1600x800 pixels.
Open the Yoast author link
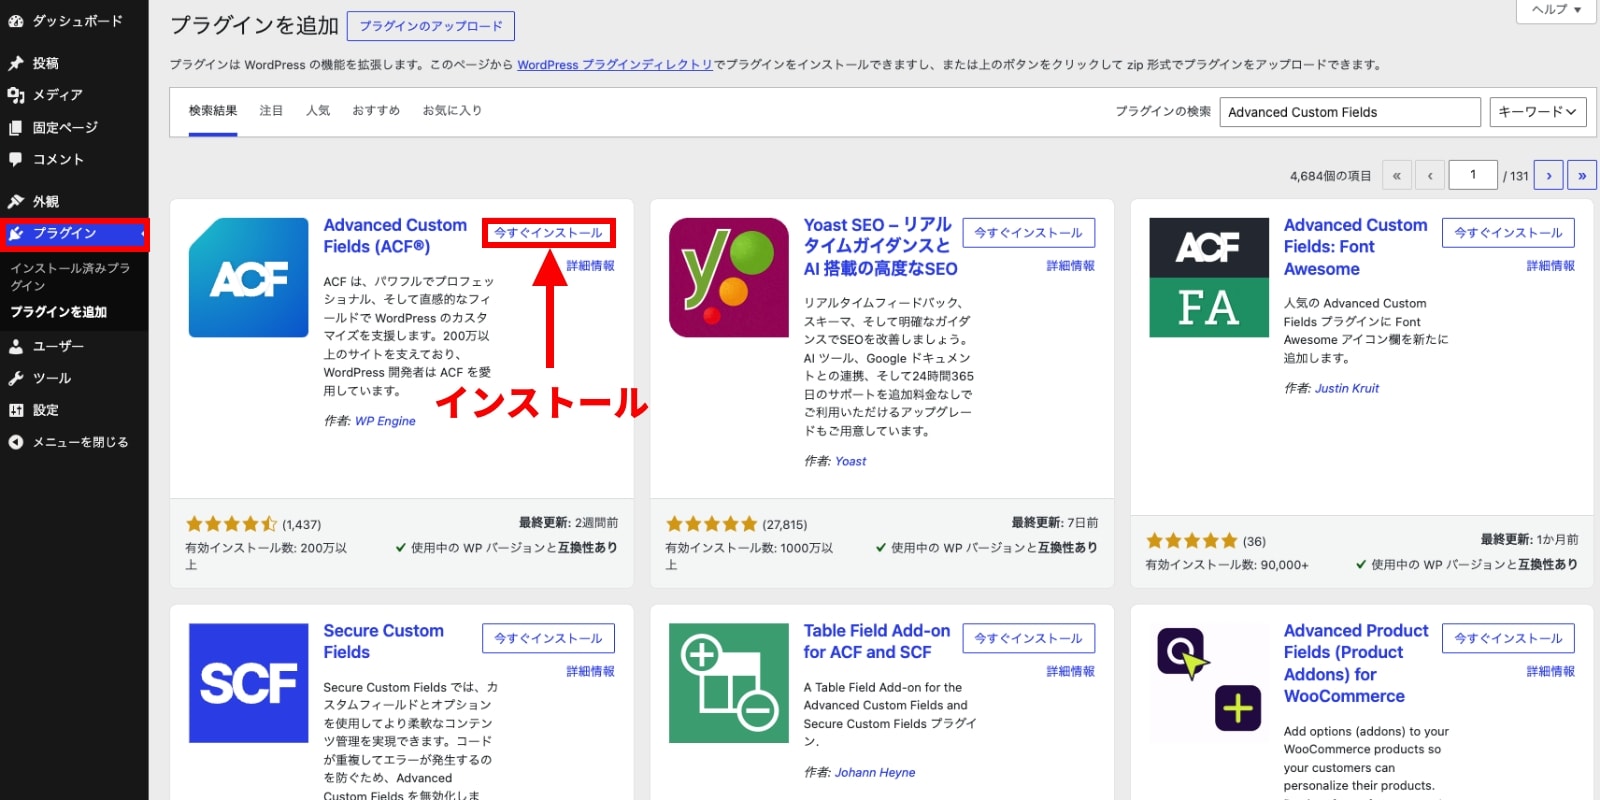click(x=850, y=461)
